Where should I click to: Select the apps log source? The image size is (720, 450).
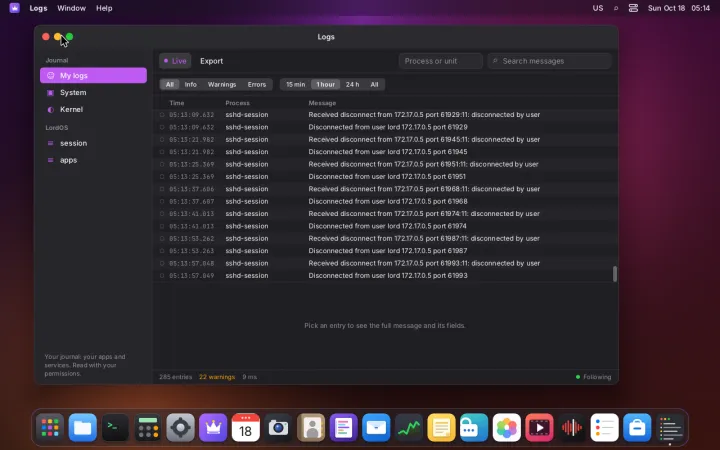[x=93, y=160]
